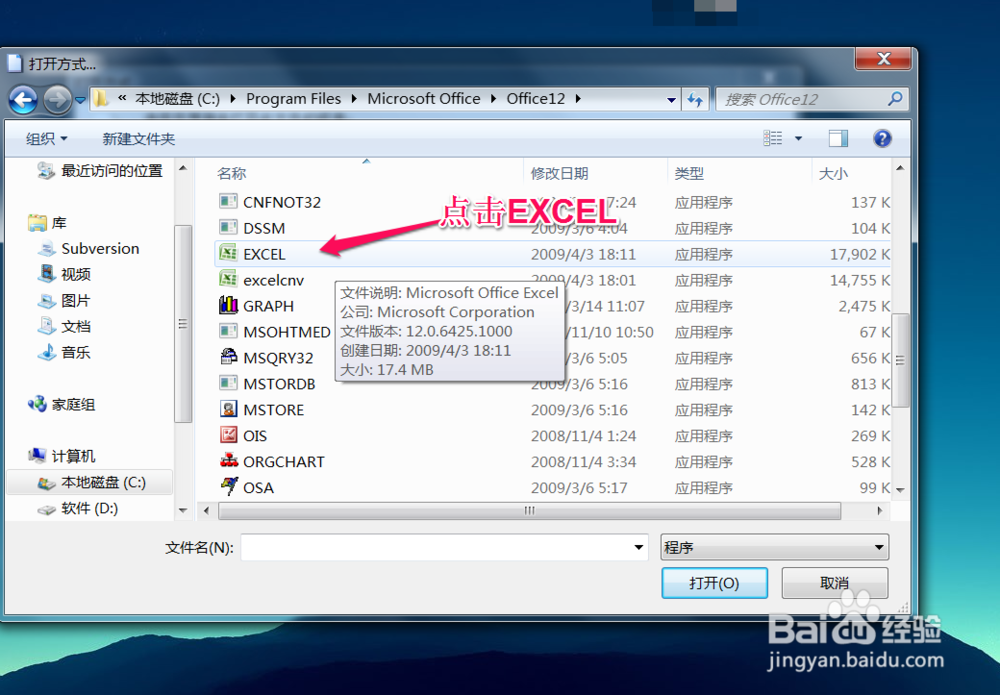
Task: Click the 打开(O) button
Action: click(714, 583)
